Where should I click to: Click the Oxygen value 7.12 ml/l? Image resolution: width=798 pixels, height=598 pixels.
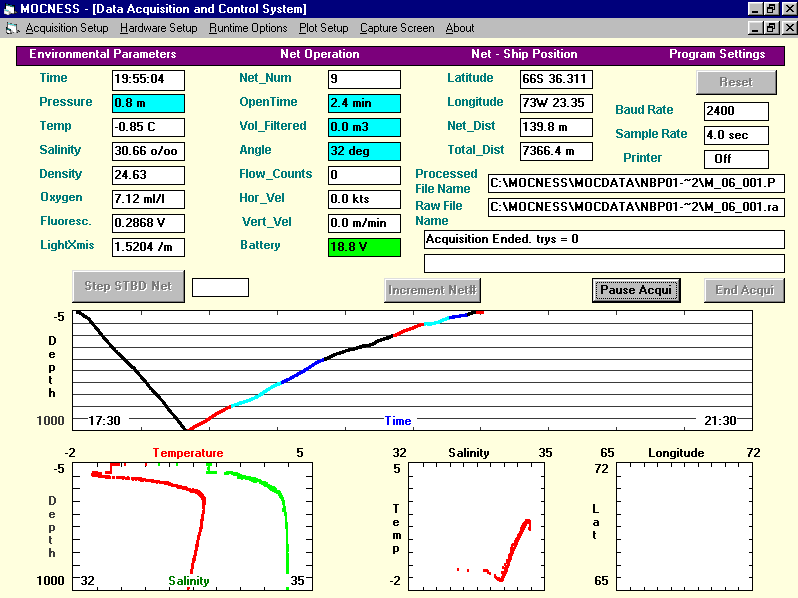tap(148, 199)
